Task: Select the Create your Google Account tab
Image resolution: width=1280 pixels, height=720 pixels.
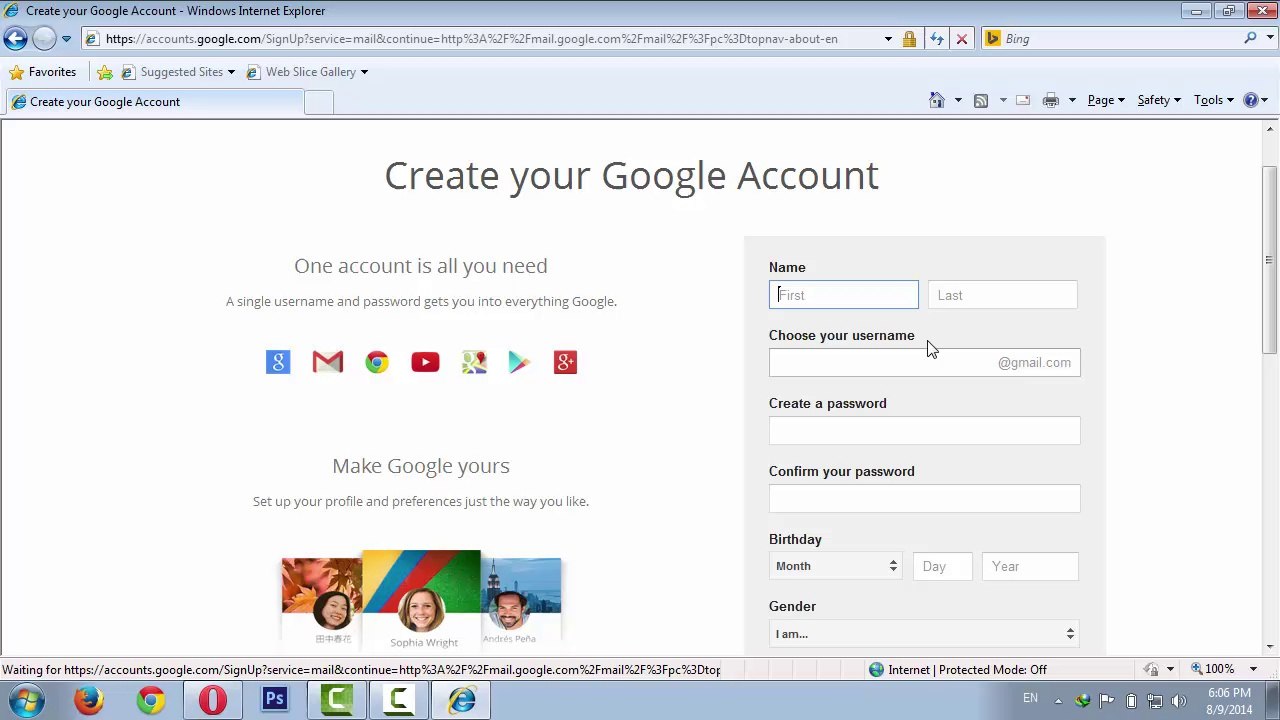Action: click(x=153, y=102)
